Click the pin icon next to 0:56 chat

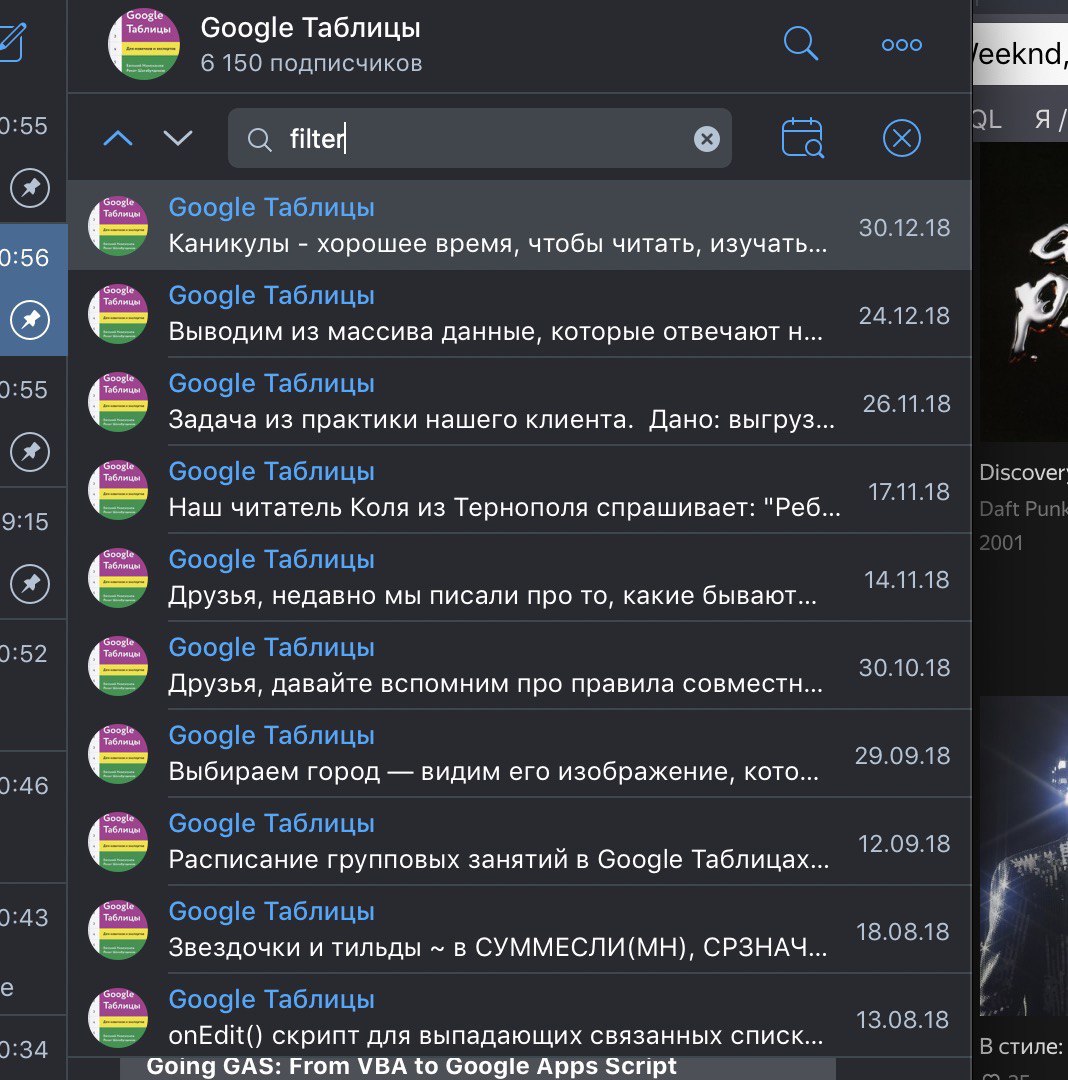click(30, 320)
